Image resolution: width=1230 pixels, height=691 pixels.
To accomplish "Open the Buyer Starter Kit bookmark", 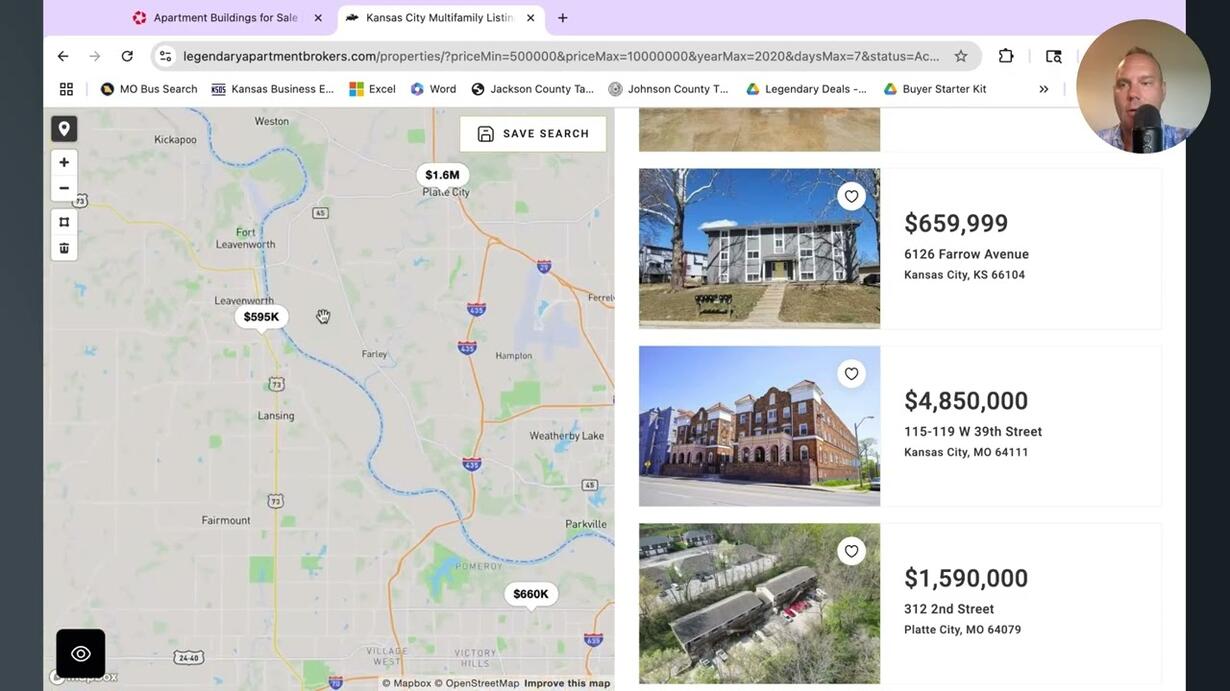I will (935, 89).
